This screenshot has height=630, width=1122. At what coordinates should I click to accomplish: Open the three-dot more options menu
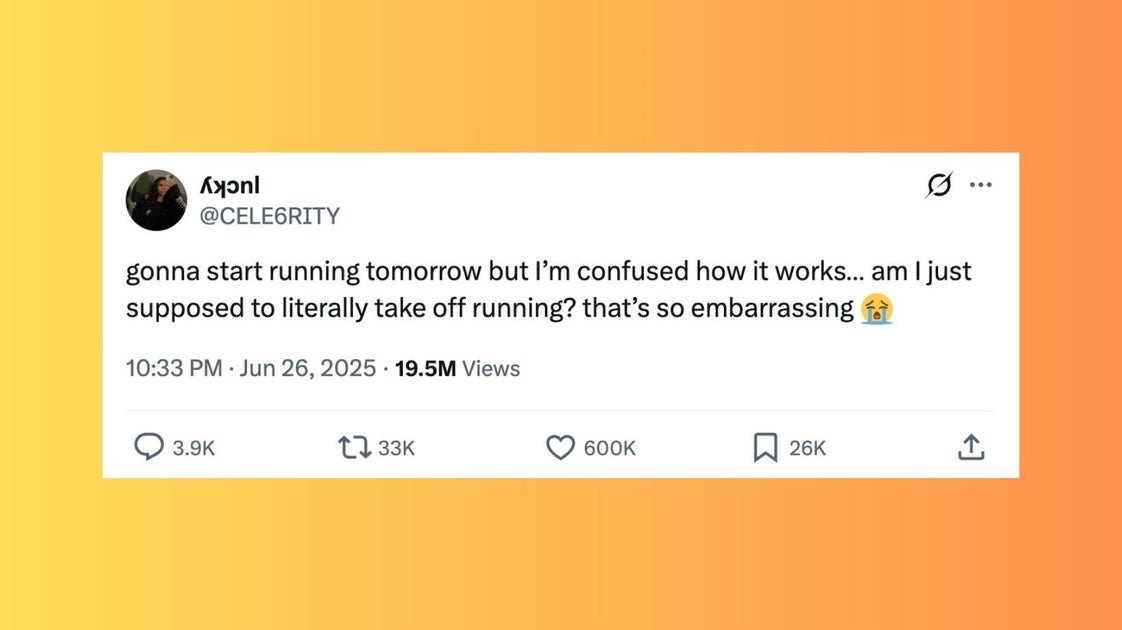(981, 185)
